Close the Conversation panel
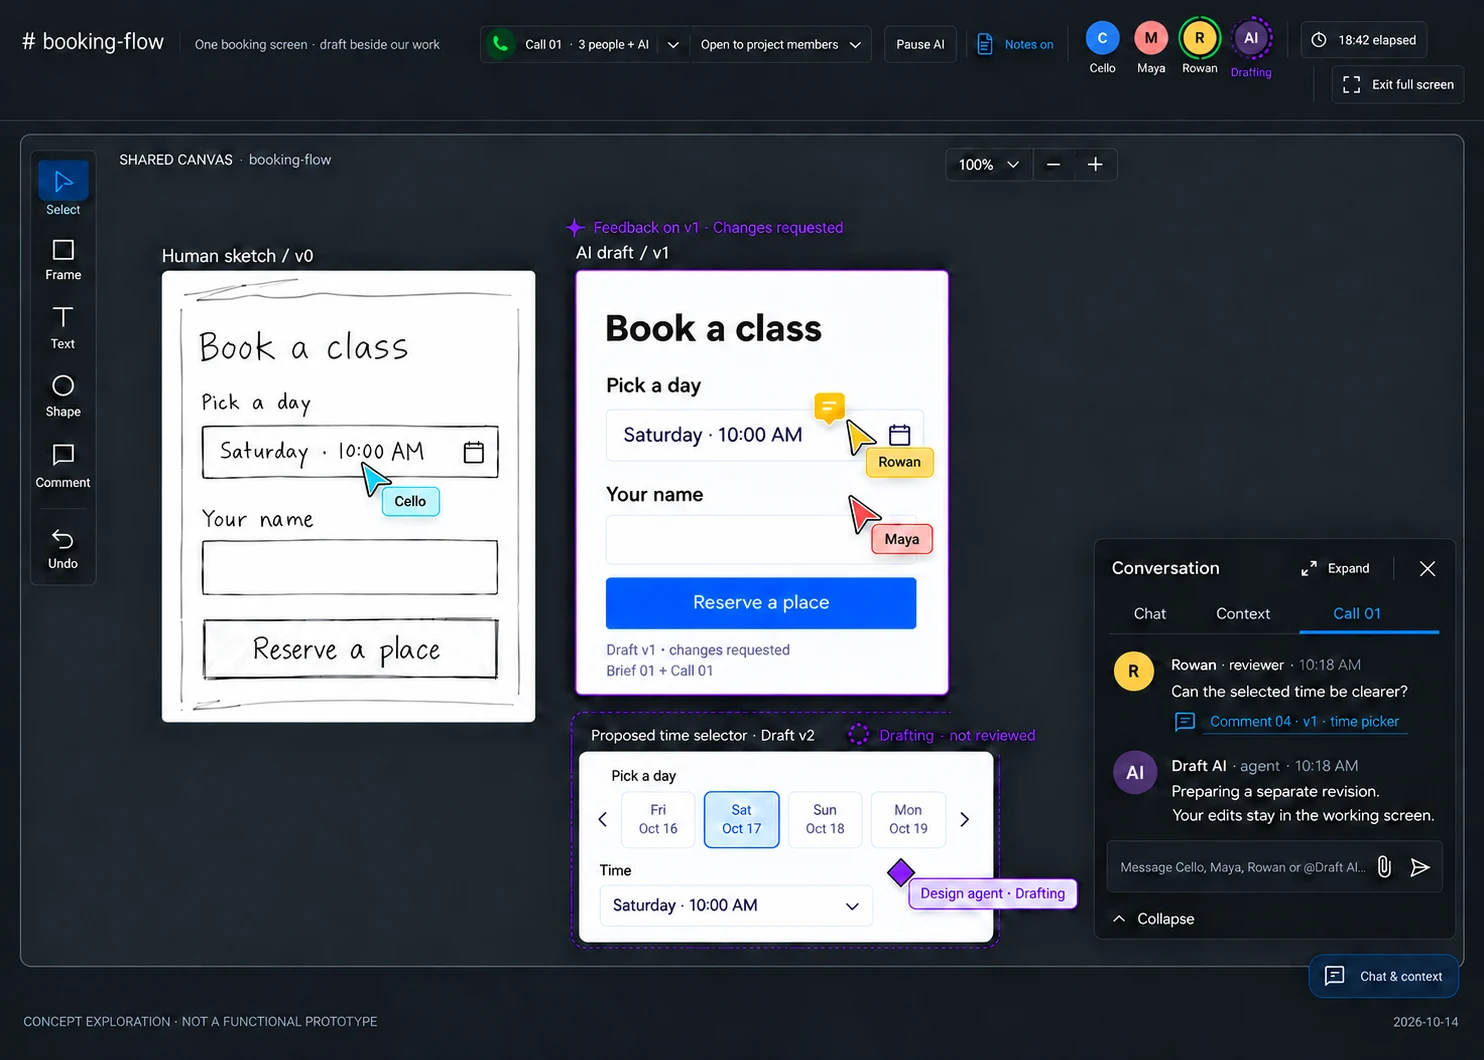 tap(1427, 568)
